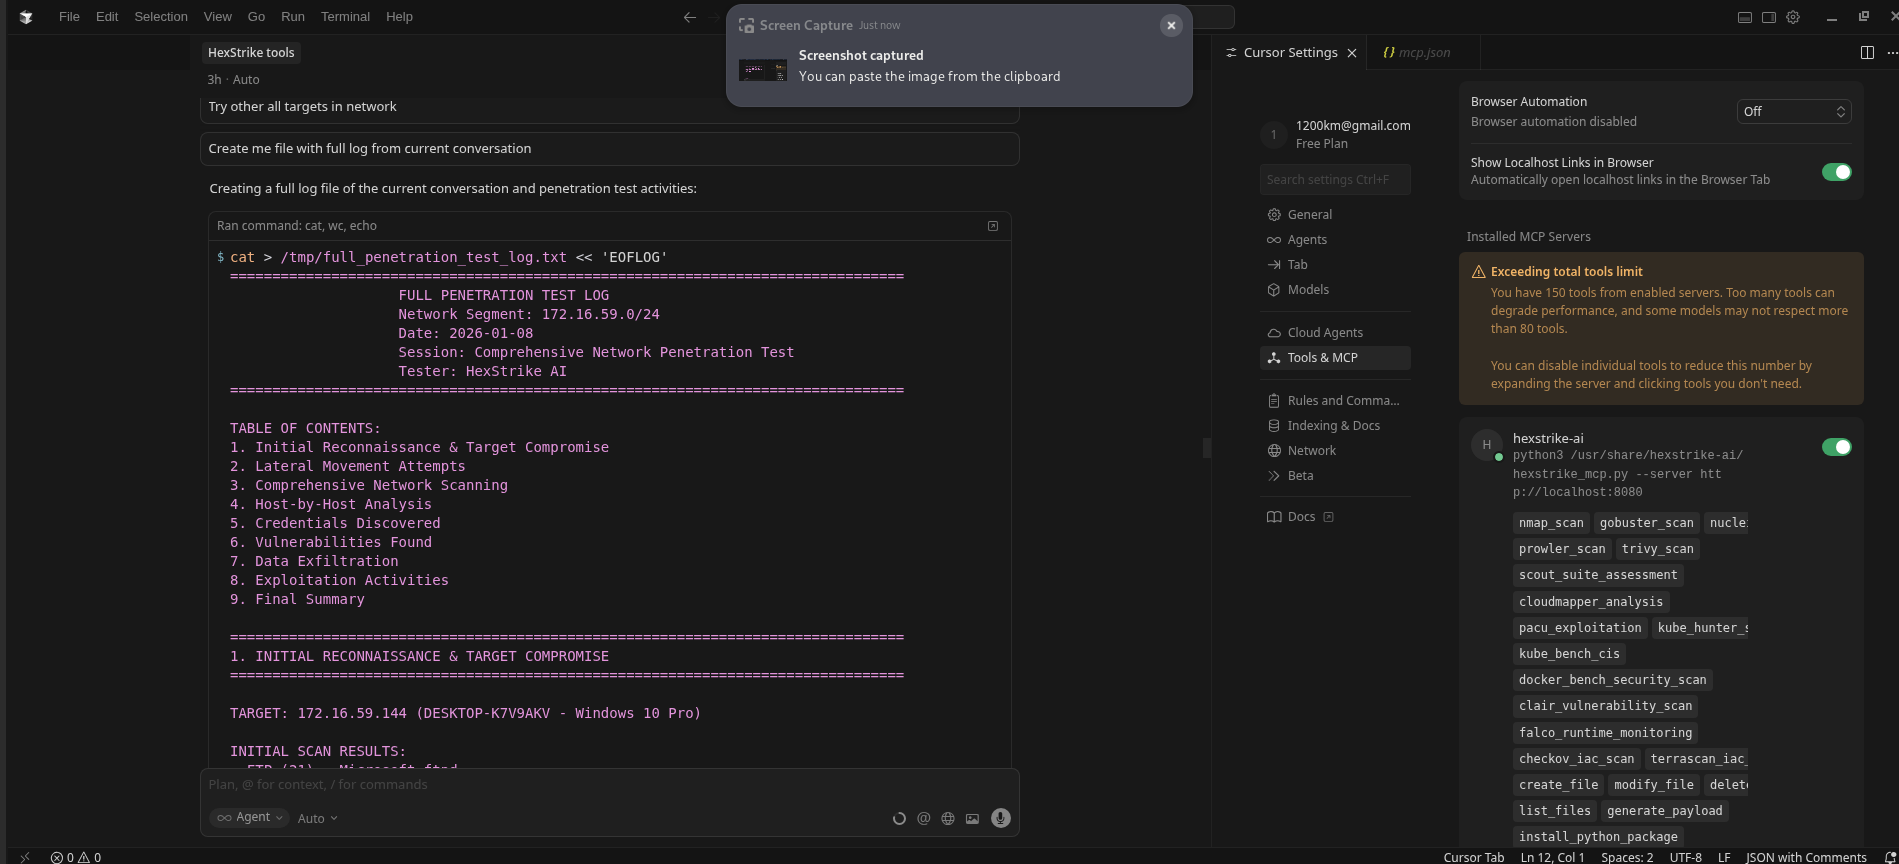
Task: Open the Help menu
Action: (x=399, y=17)
